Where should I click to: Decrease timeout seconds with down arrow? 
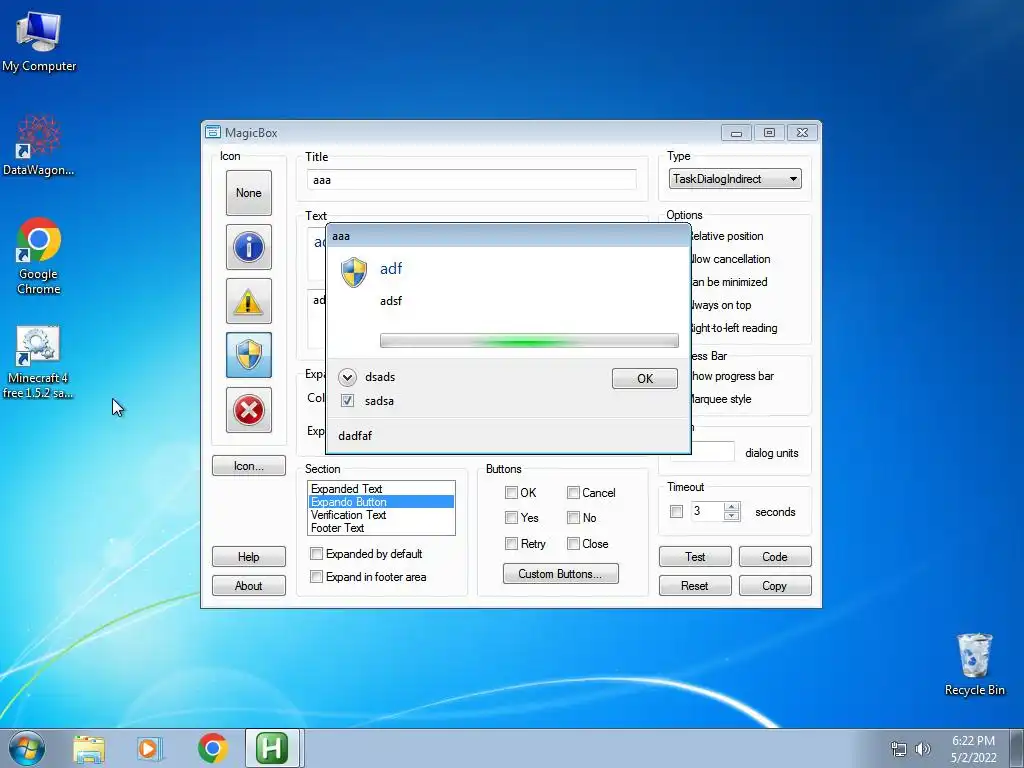pyautogui.click(x=732, y=516)
